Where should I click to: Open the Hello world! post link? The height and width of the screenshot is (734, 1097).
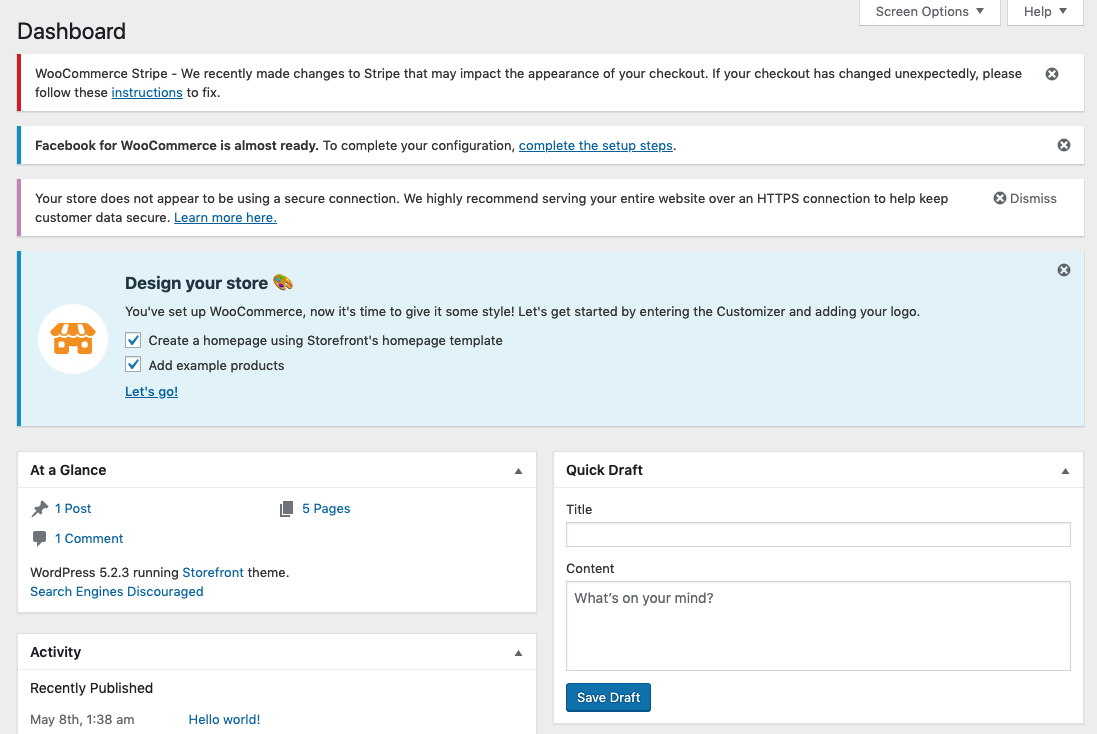[224, 719]
